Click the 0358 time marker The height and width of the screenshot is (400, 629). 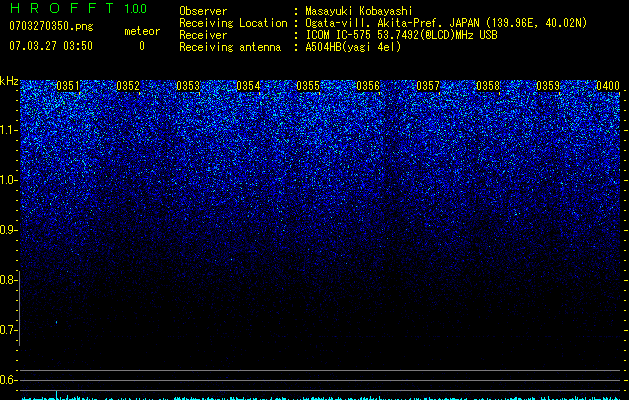488,86
